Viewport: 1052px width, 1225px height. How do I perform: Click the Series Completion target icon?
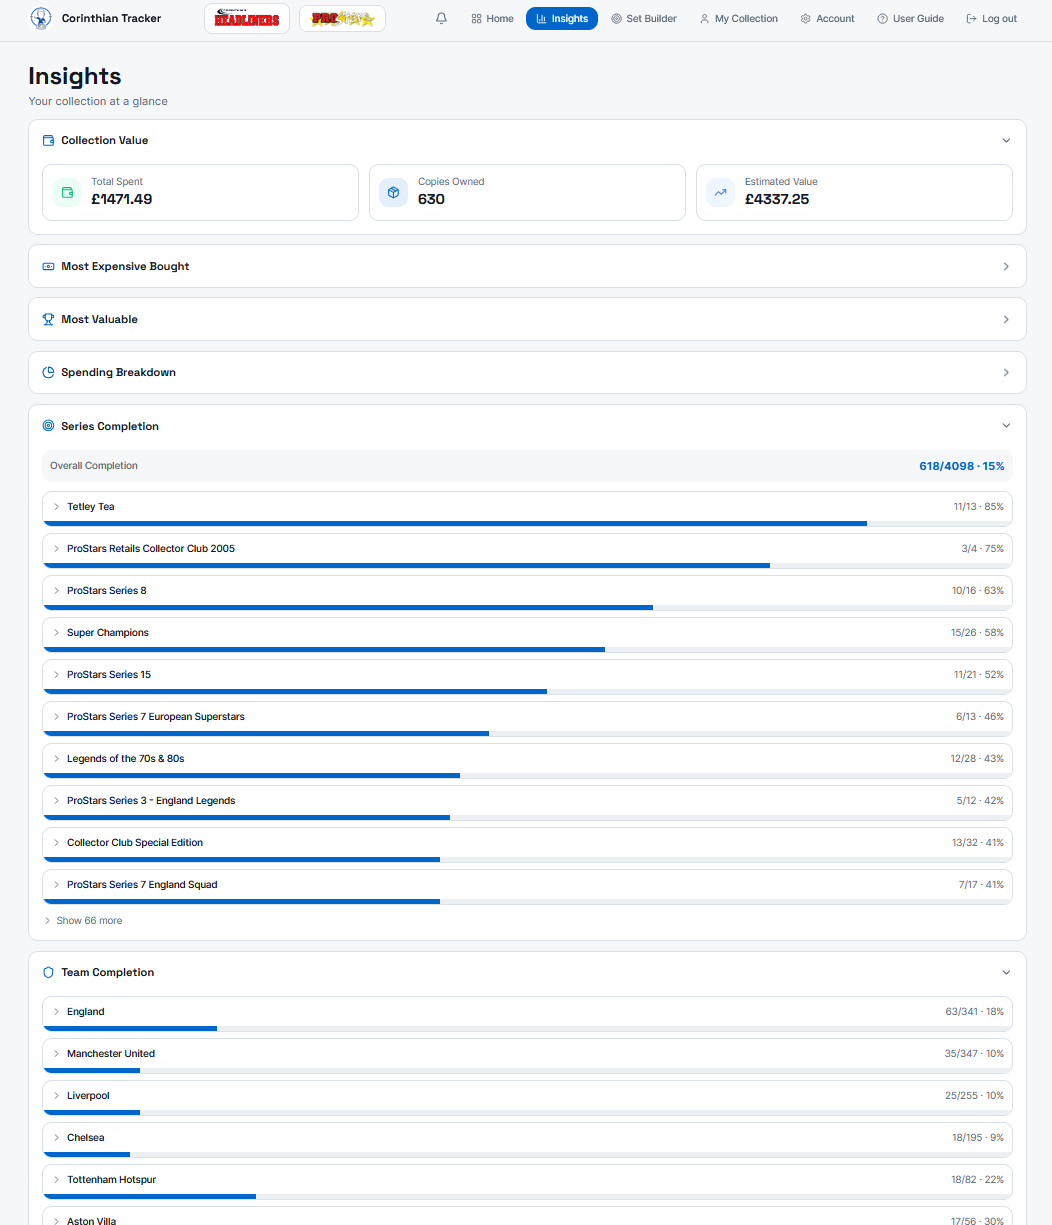click(48, 426)
